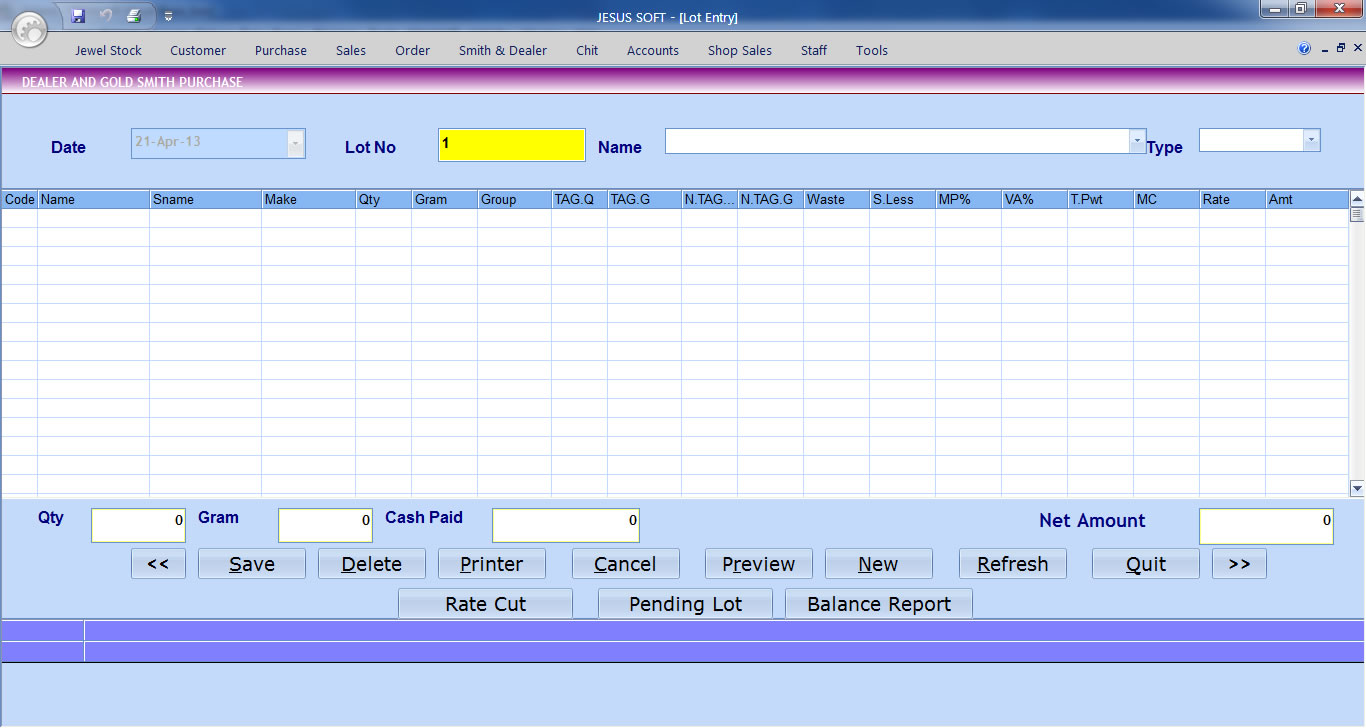Click the floppy disk save icon

click(x=79, y=16)
